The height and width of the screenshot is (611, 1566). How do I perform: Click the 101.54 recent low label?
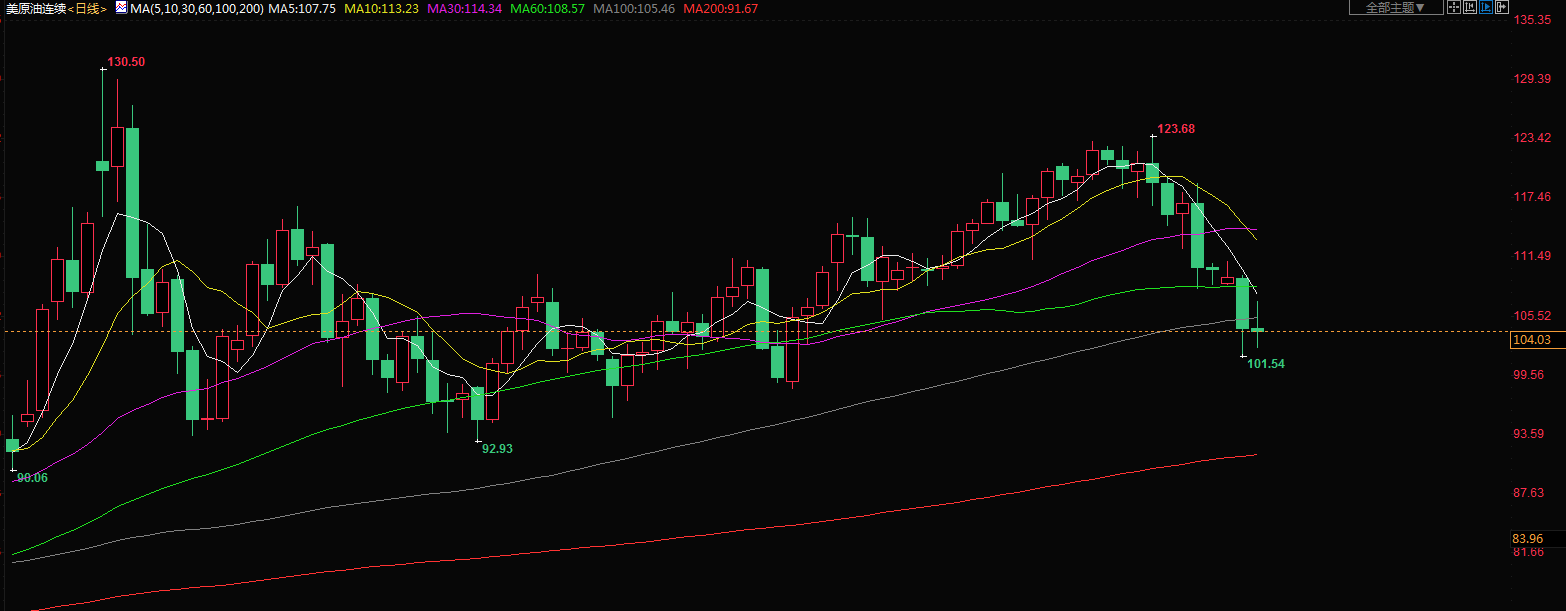click(1266, 364)
